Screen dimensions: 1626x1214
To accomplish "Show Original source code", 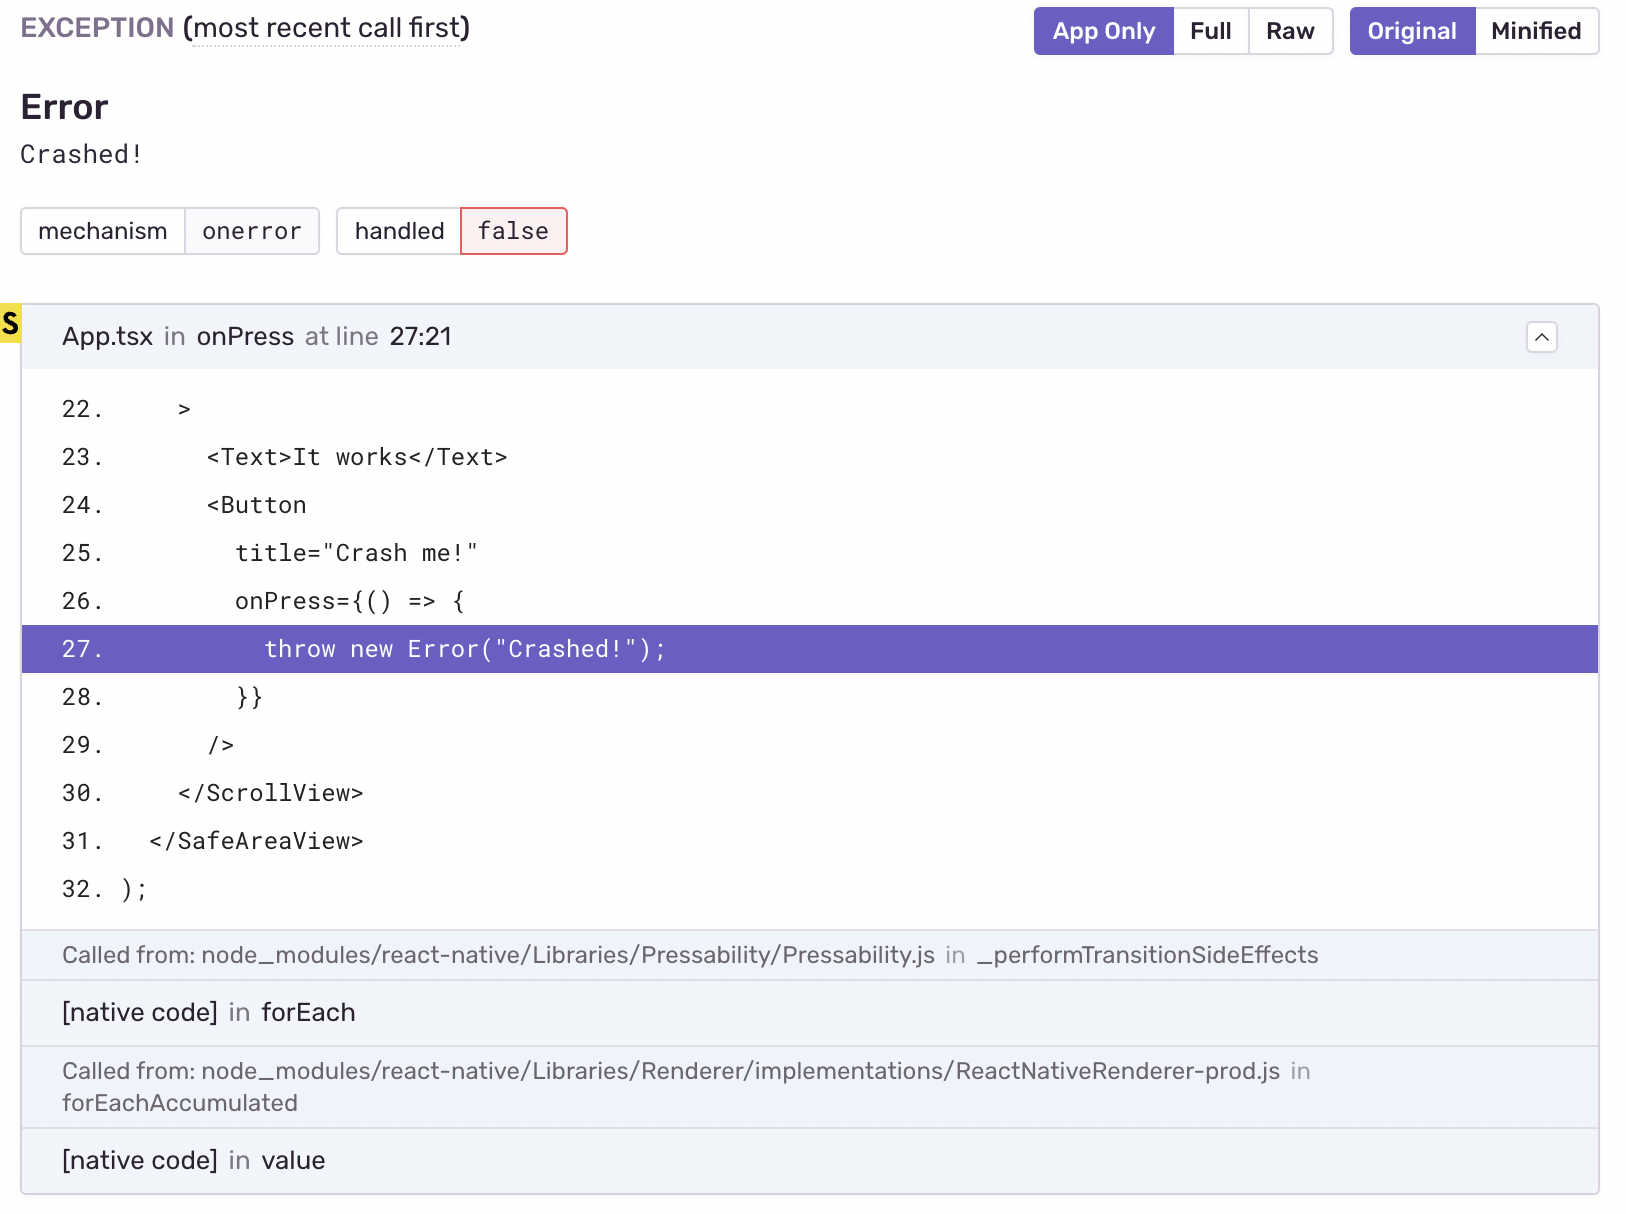I will tap(1411, 31).
